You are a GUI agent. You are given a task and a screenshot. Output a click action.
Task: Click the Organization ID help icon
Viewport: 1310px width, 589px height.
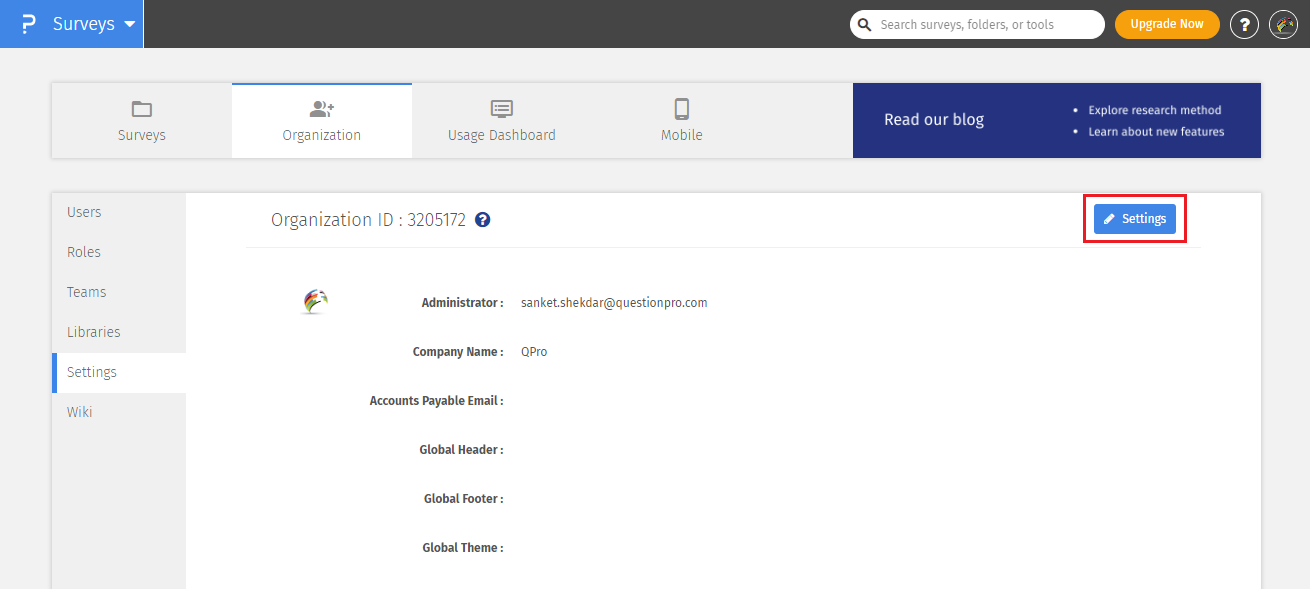483,220
